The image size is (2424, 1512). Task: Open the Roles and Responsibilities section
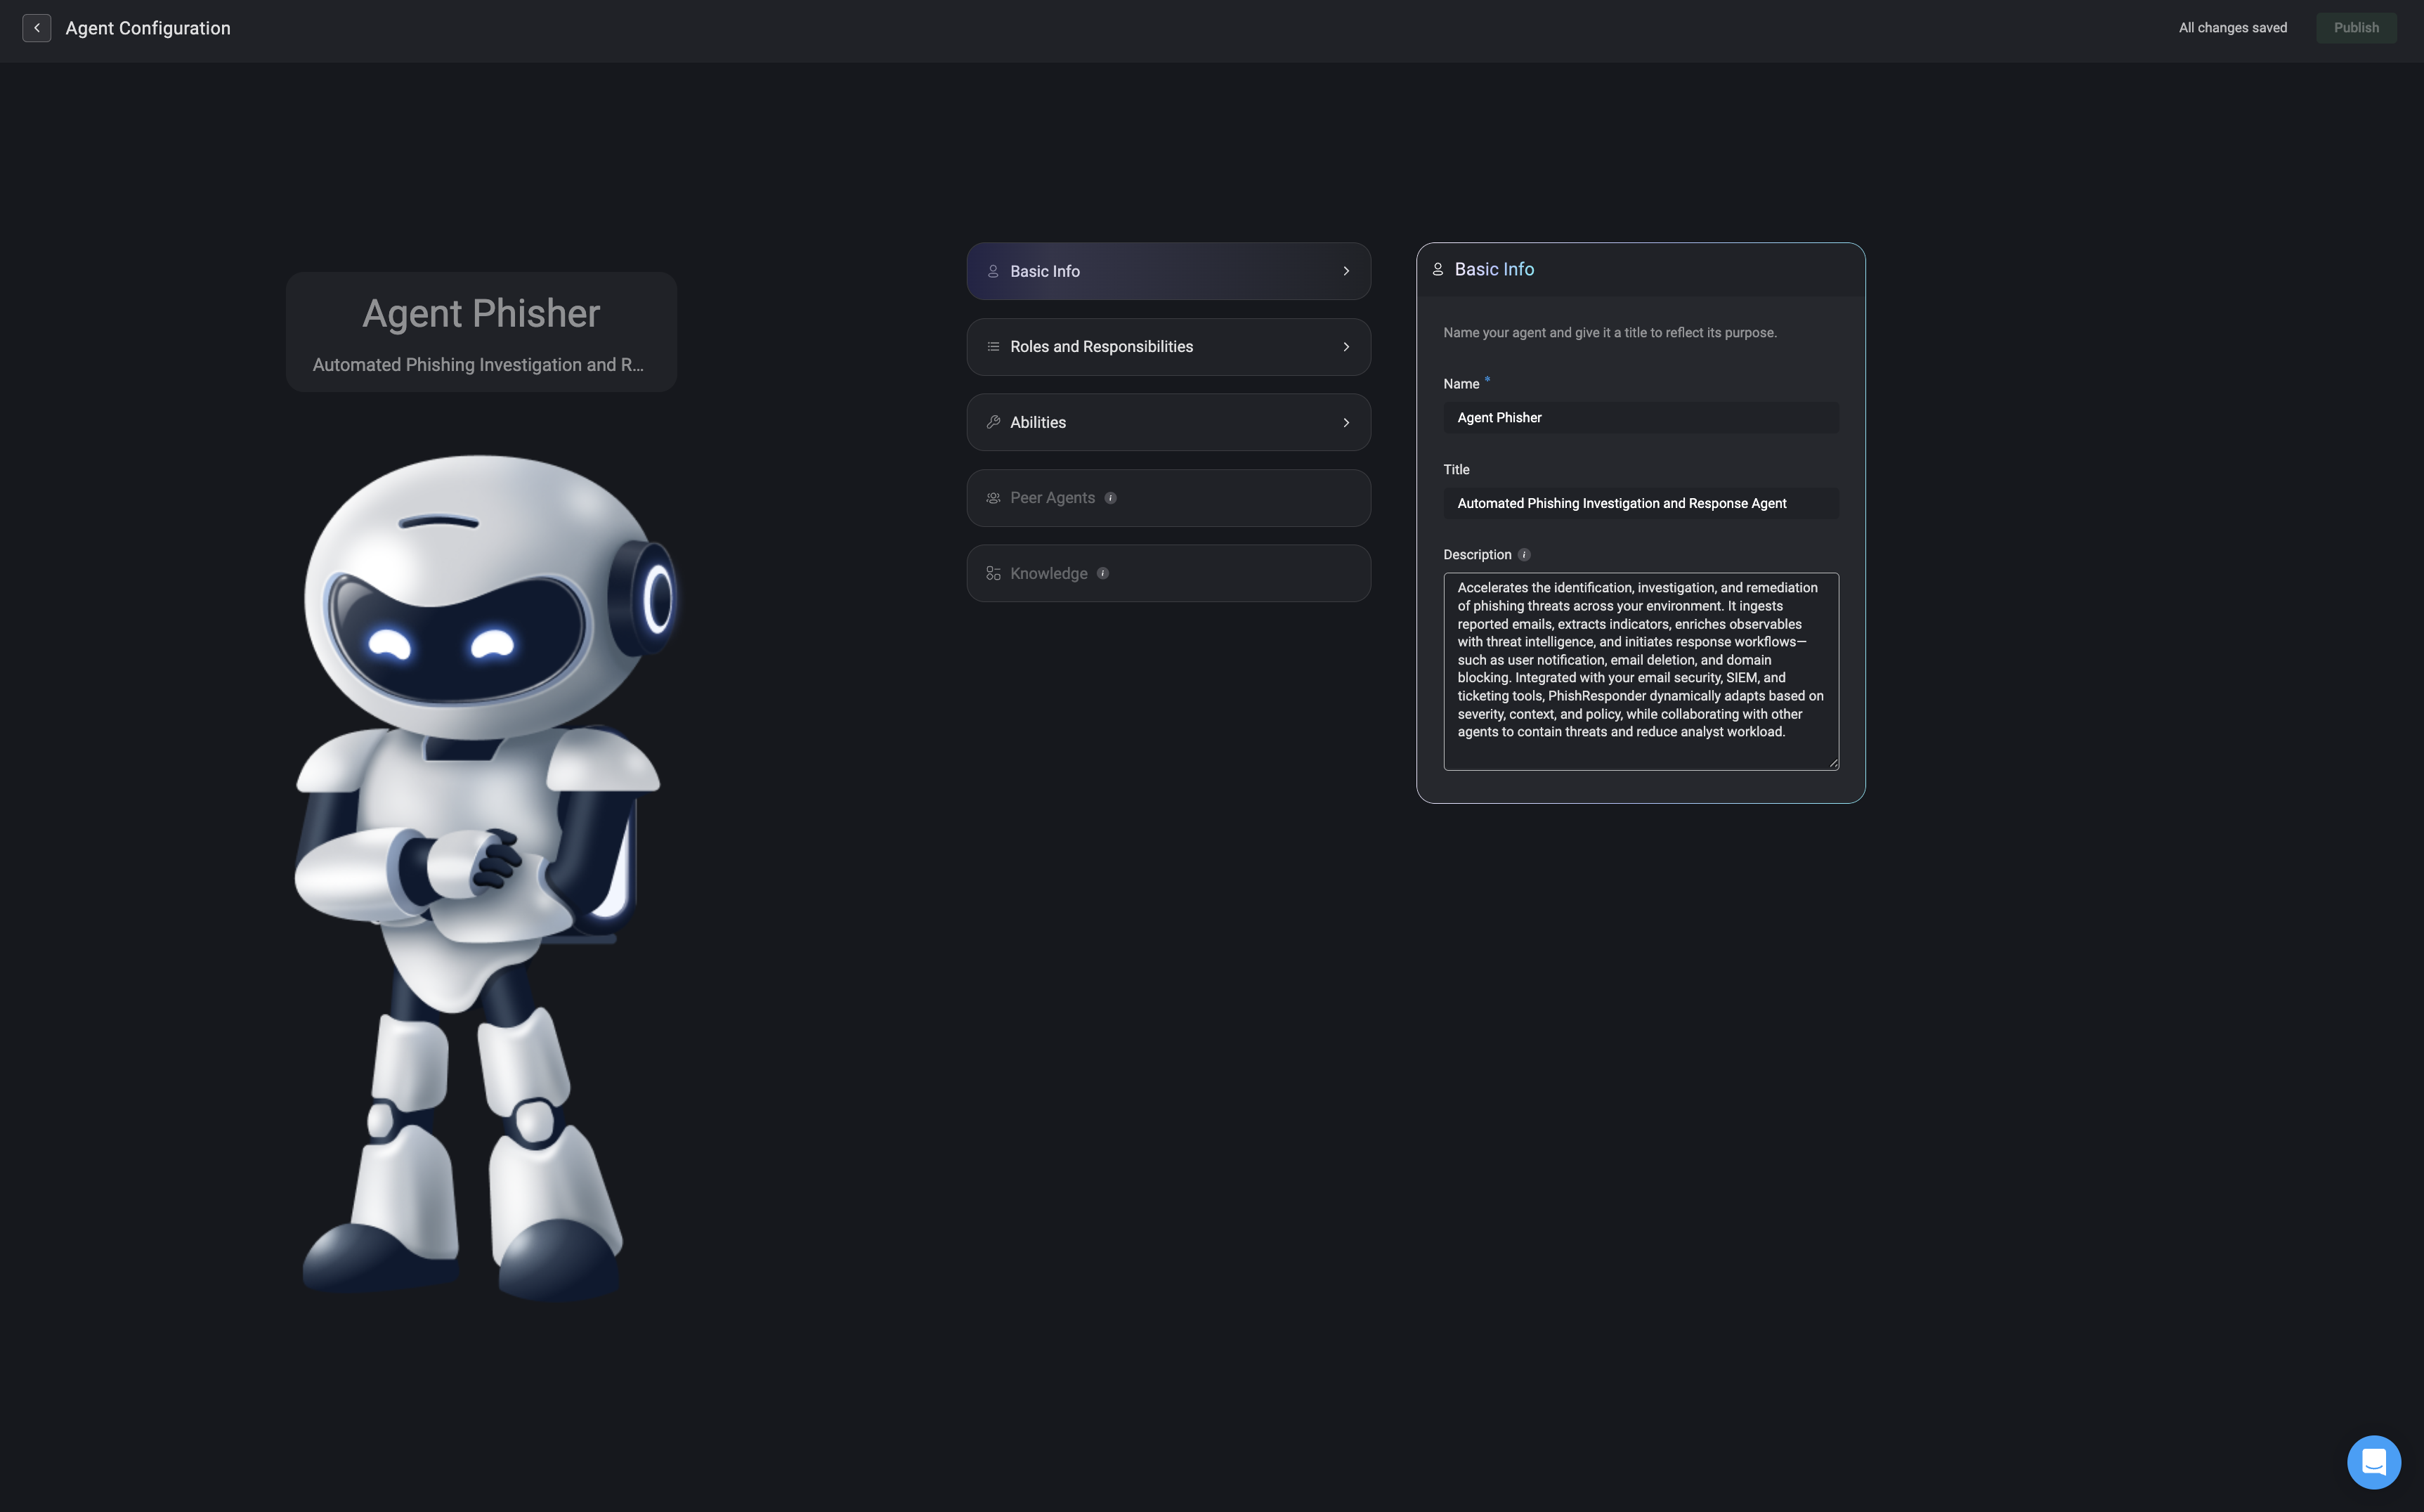coord(1168,347)
